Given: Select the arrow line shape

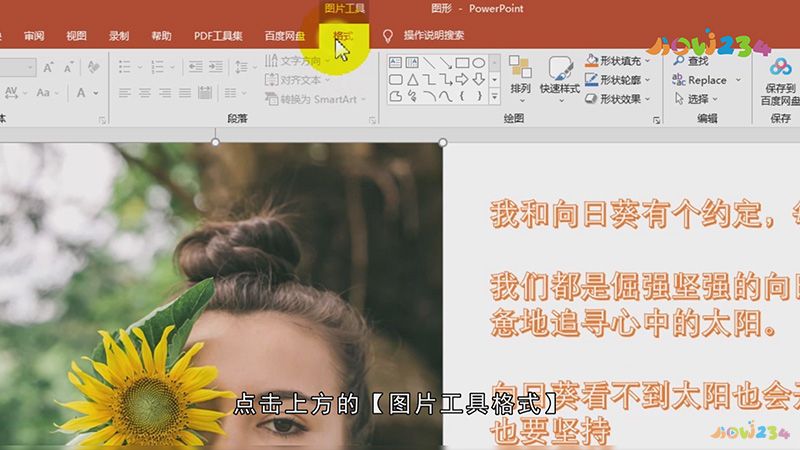Looking at the screenshot, I should [446, 63].
